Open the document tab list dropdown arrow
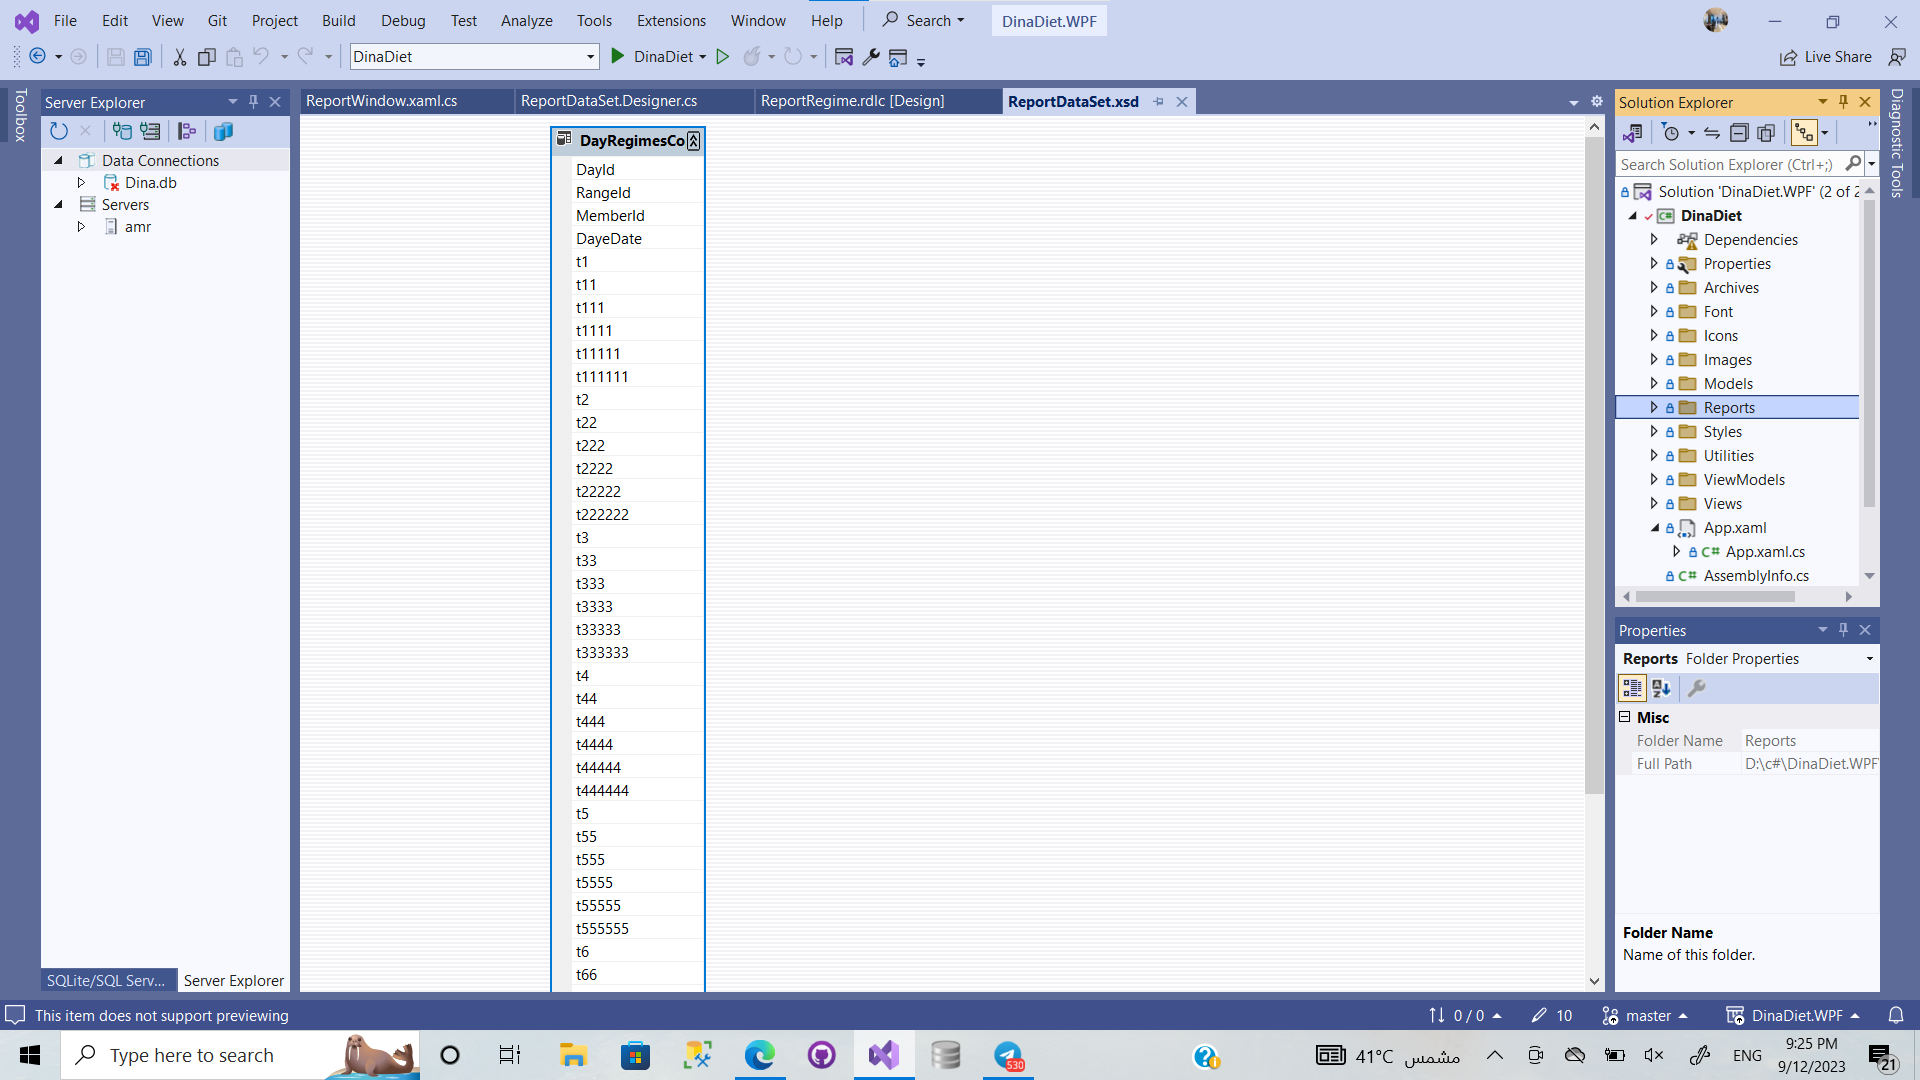 pyautogui.click(x=1573, y=103)
